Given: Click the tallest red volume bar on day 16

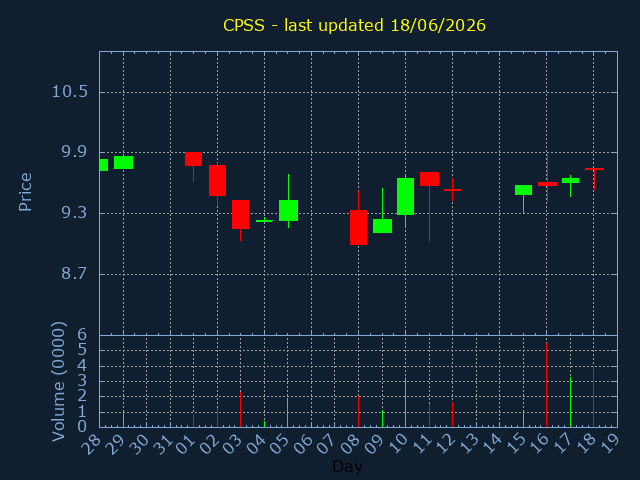Looking at the screenshot, I should coord(547,385).
